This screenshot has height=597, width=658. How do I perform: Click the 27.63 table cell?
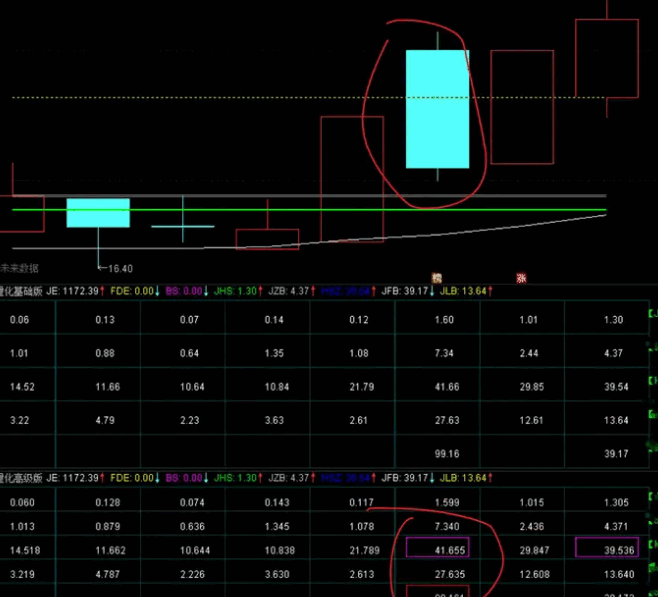(447, 420)
